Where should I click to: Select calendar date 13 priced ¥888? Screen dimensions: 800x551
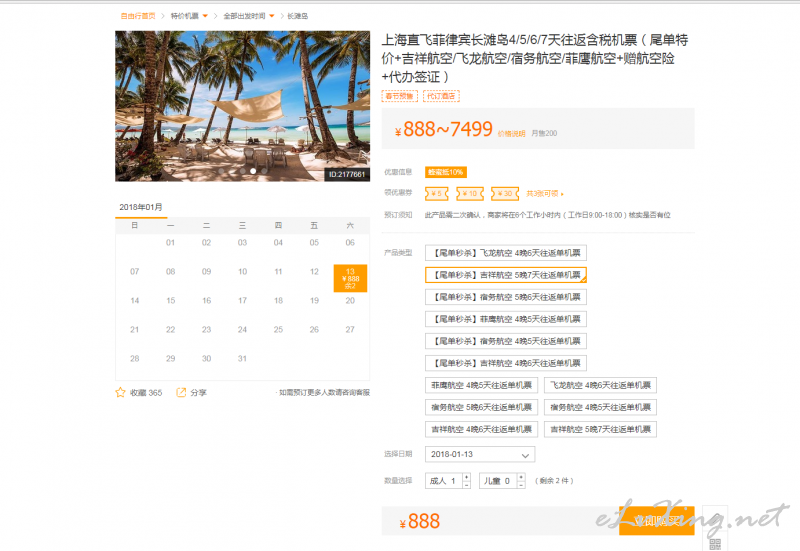350,278
